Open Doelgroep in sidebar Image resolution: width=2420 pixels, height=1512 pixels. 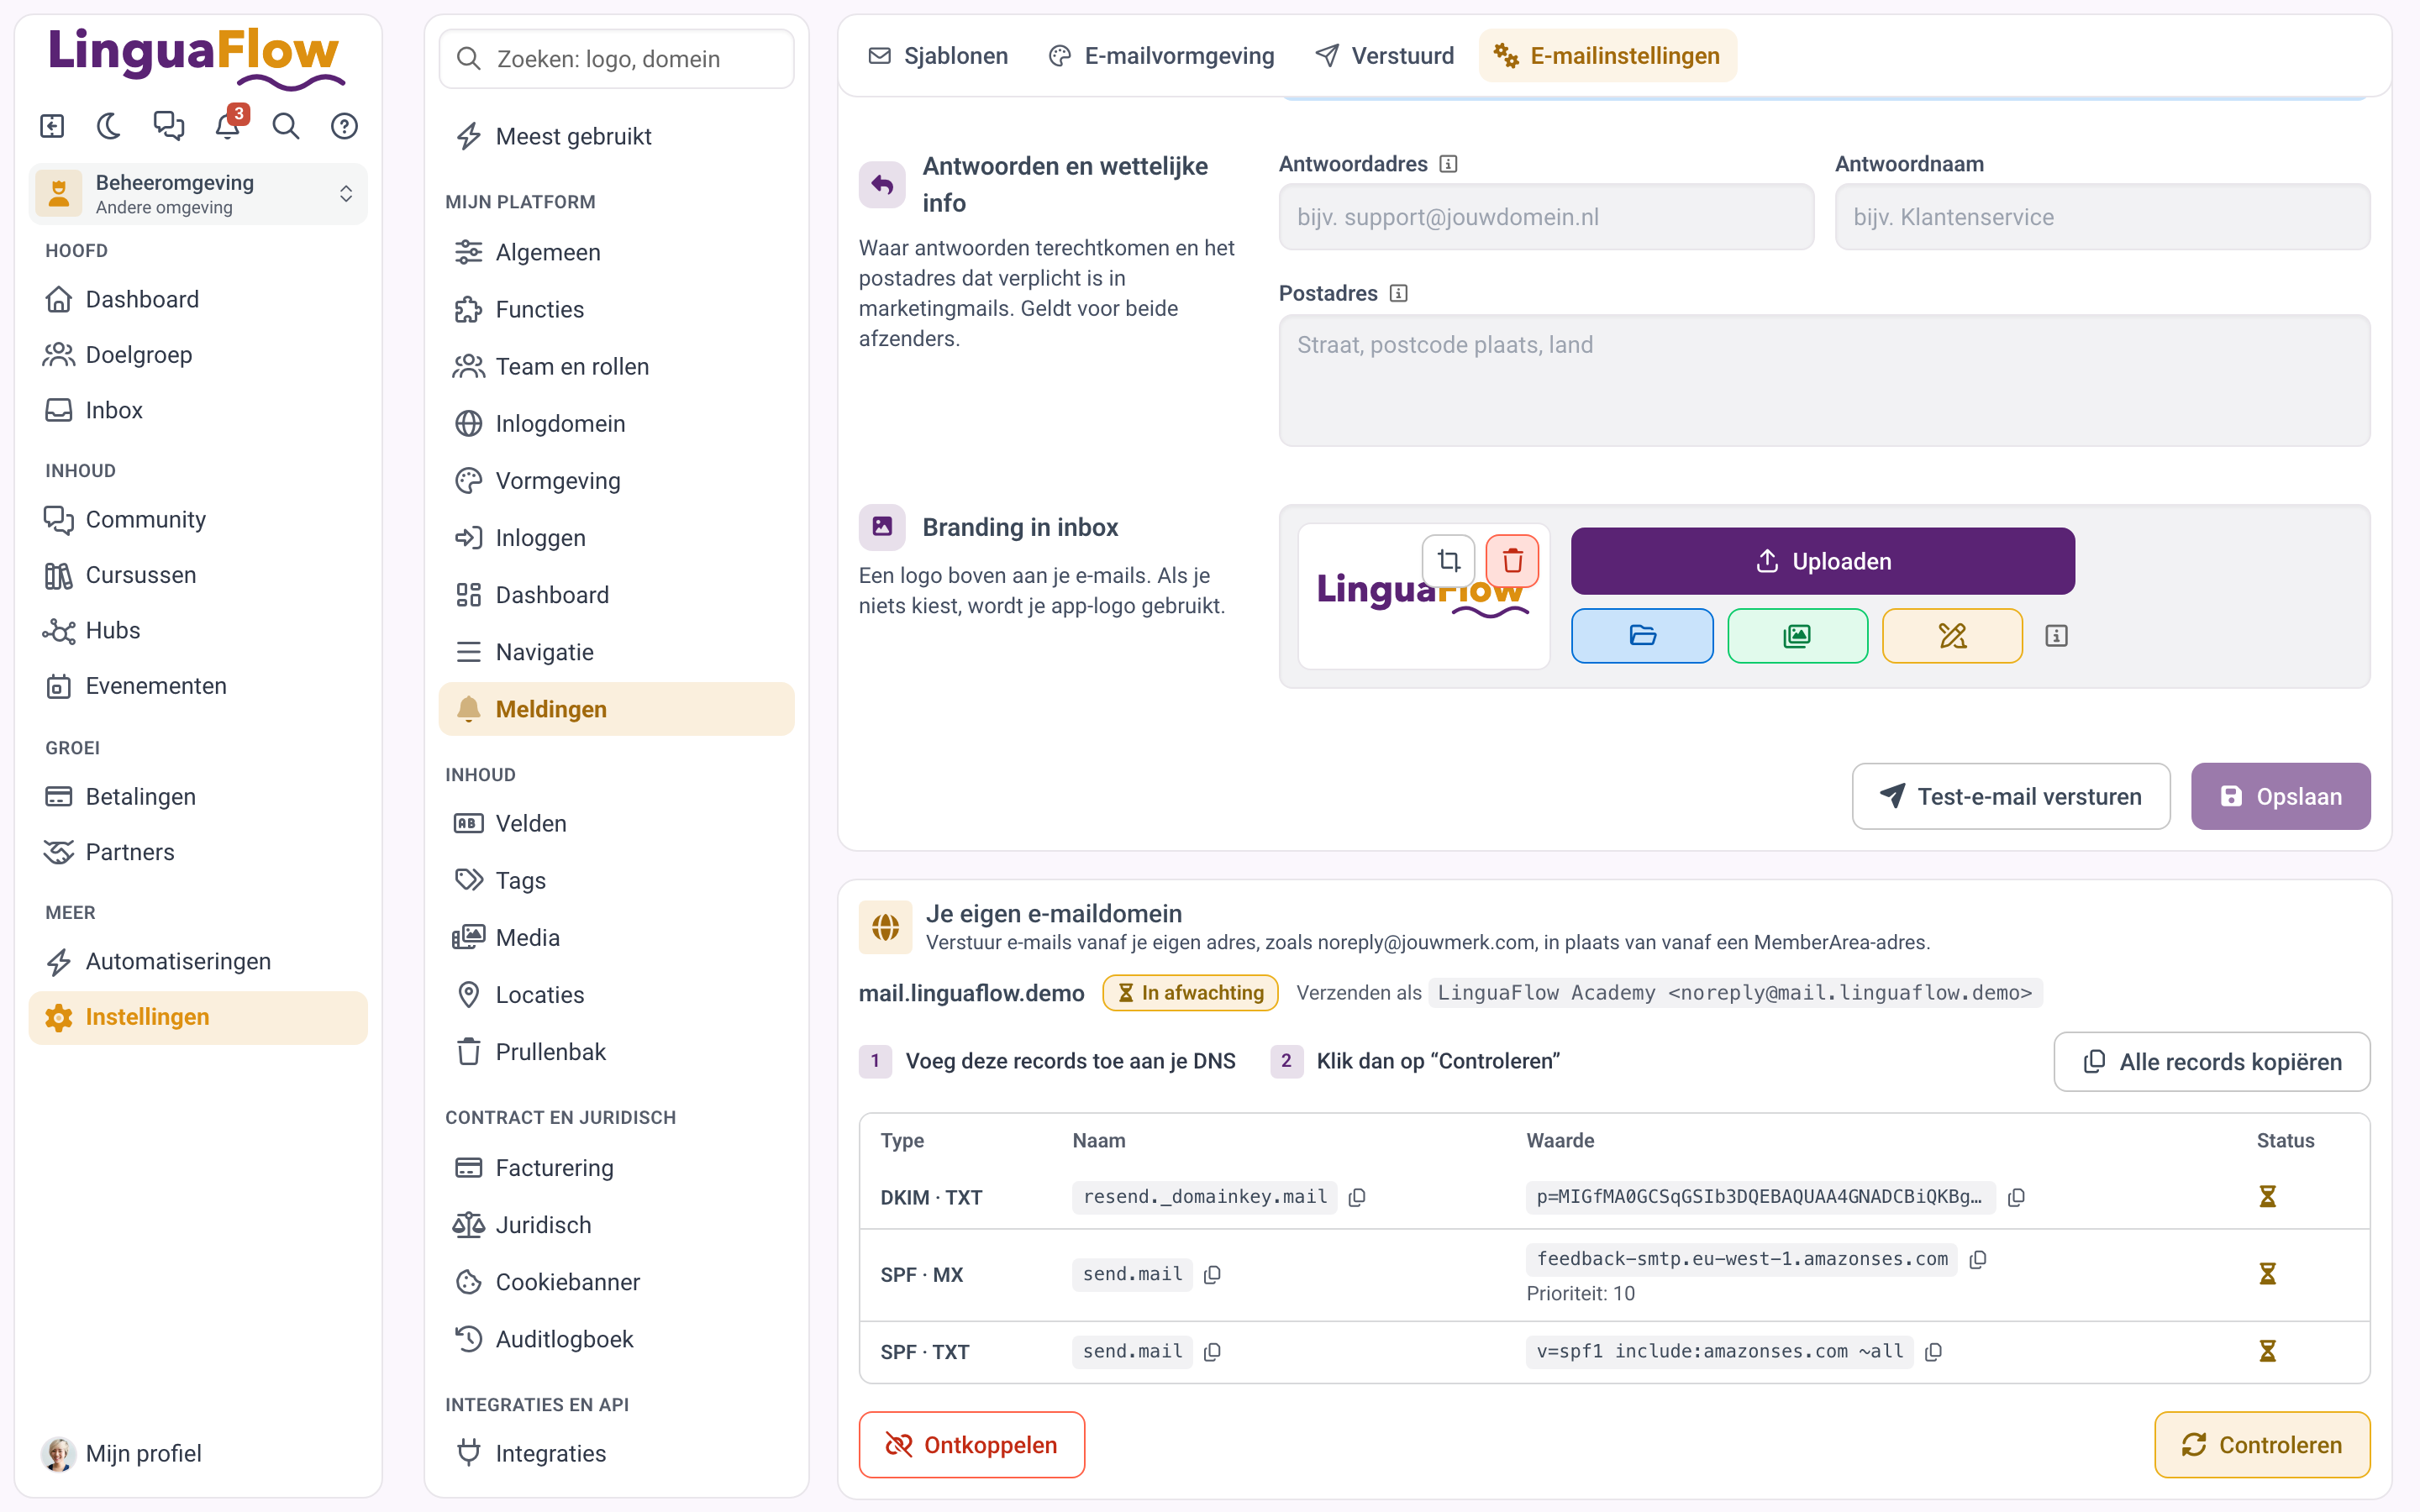click(x=198, y=354)
